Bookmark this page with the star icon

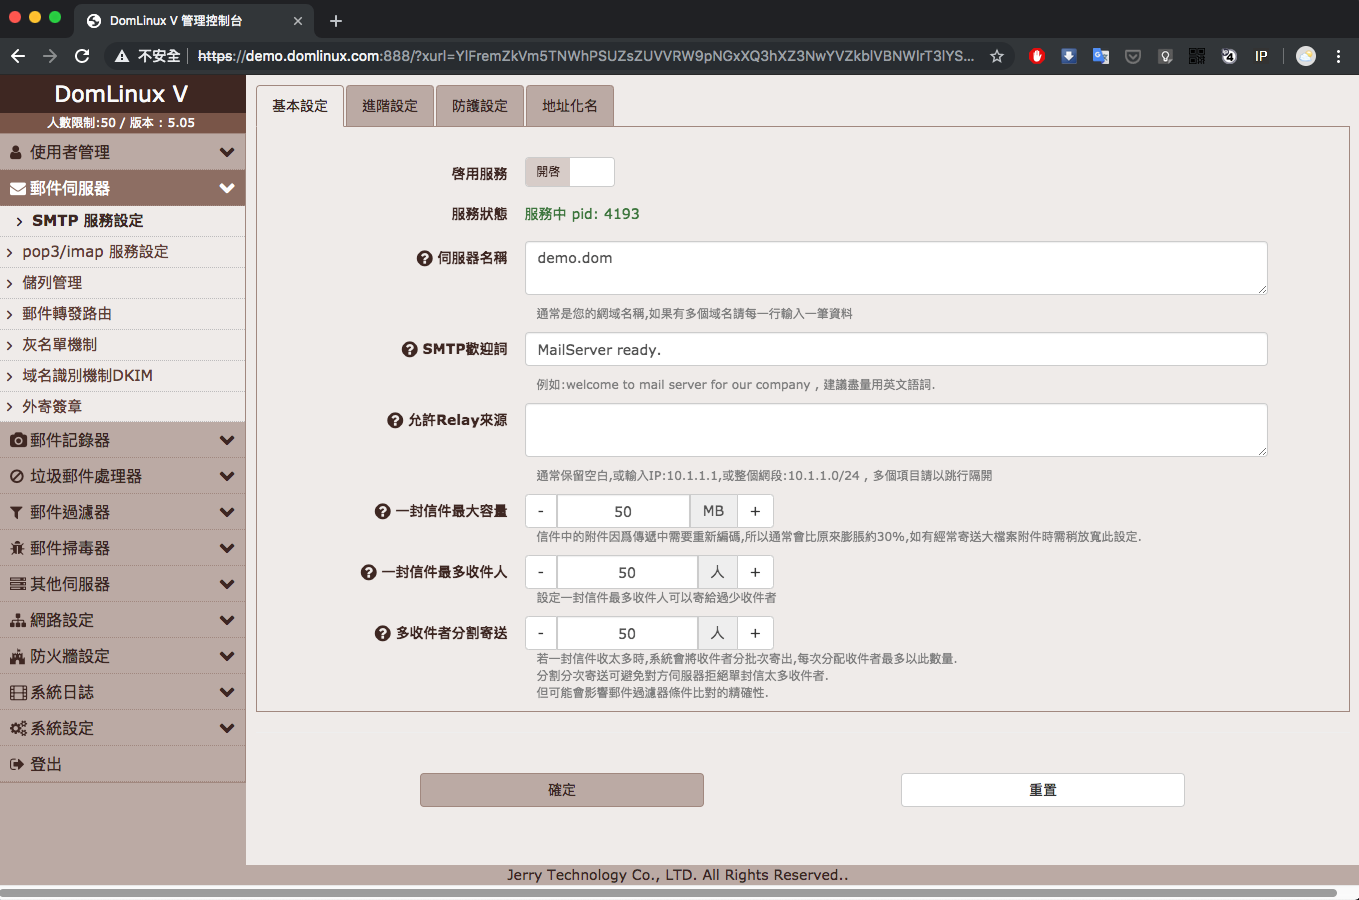pyautogui.click(x=997, y=56)
